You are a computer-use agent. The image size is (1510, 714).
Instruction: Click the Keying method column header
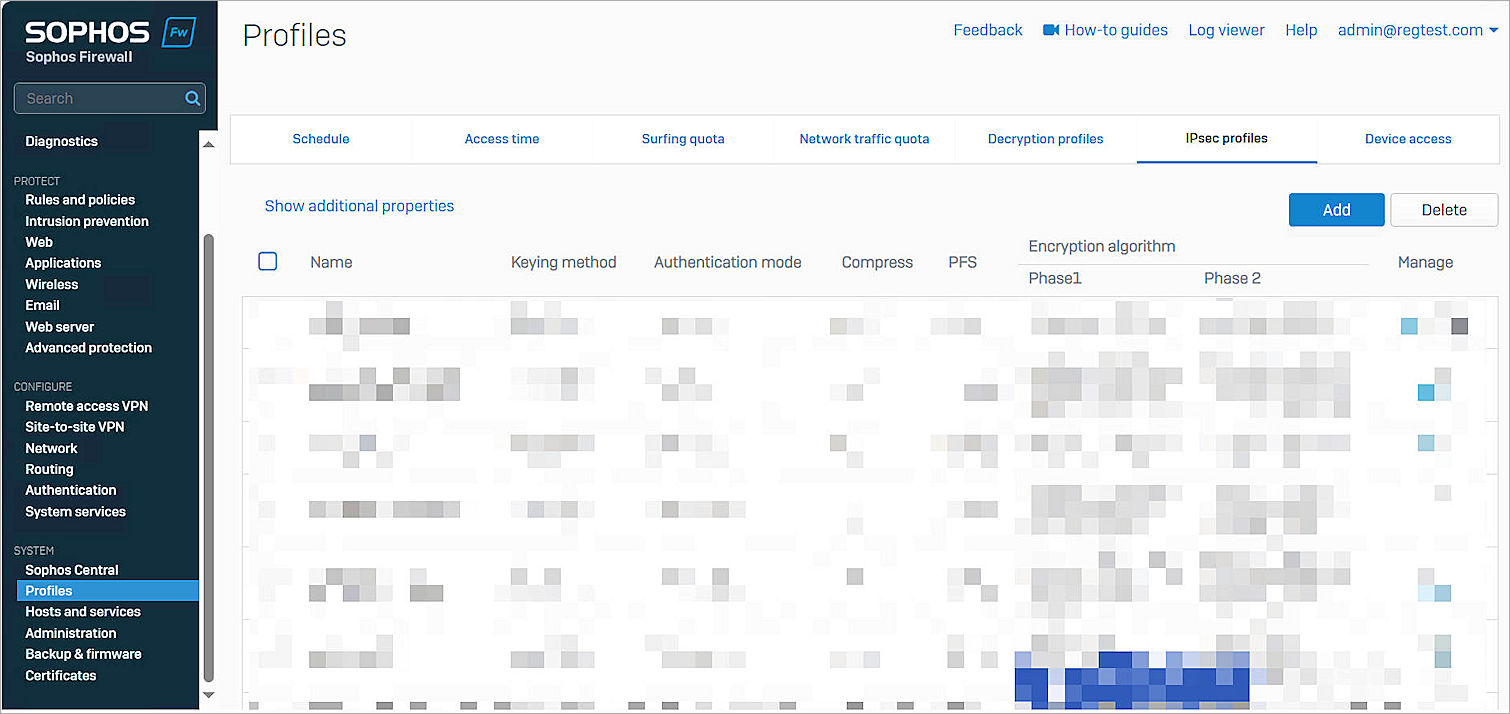click(563, 262)
